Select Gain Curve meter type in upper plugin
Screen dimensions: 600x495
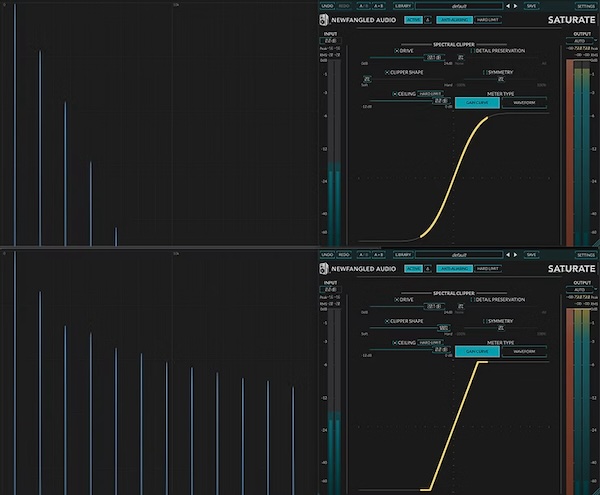click(477, 103)
